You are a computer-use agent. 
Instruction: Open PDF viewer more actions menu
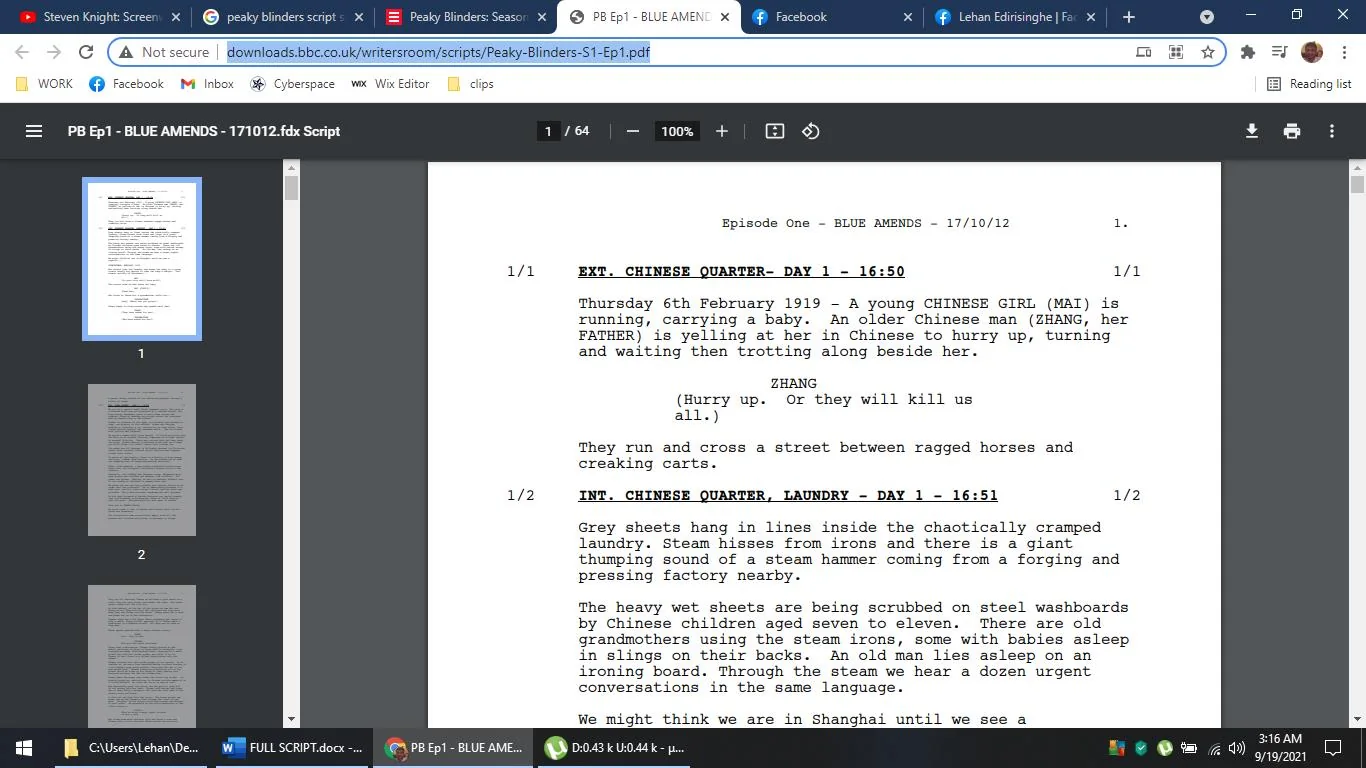click(1332, 131)
